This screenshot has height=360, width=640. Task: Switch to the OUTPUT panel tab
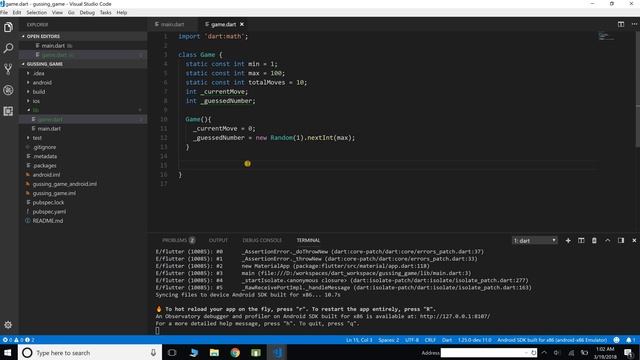218,240
